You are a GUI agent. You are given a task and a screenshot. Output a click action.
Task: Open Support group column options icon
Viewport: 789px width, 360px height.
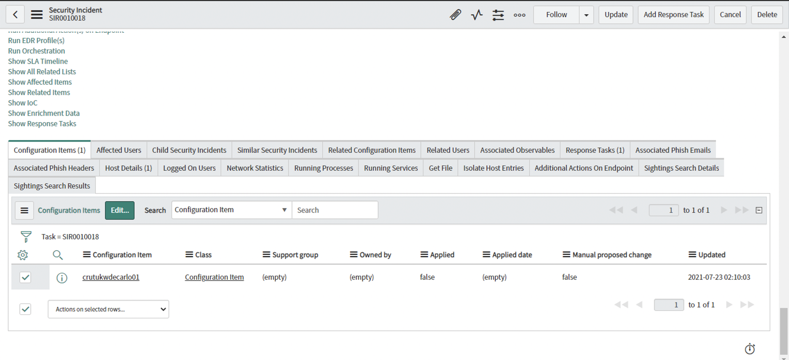(266, 255)
